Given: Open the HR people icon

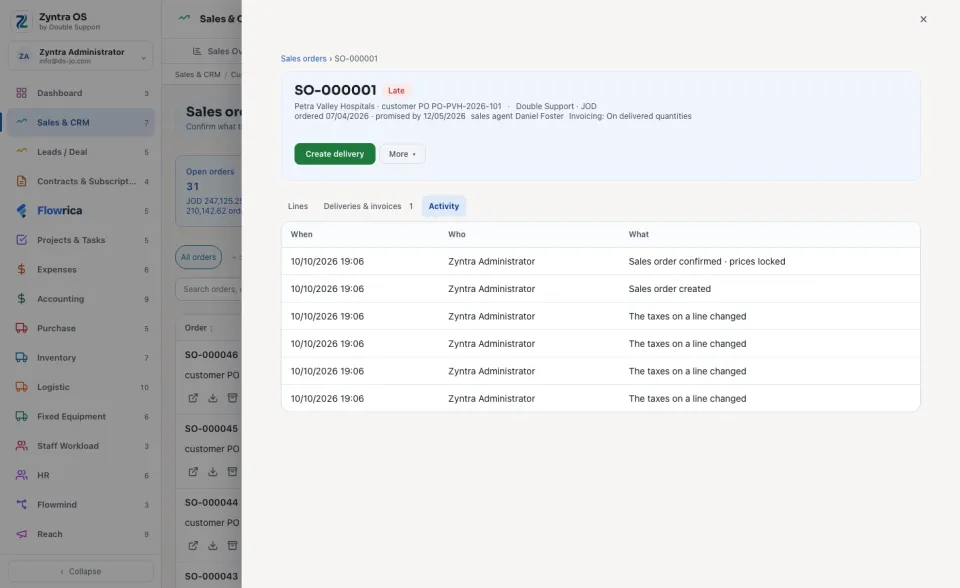Looking at the screenshot, I should coord(21,475).
